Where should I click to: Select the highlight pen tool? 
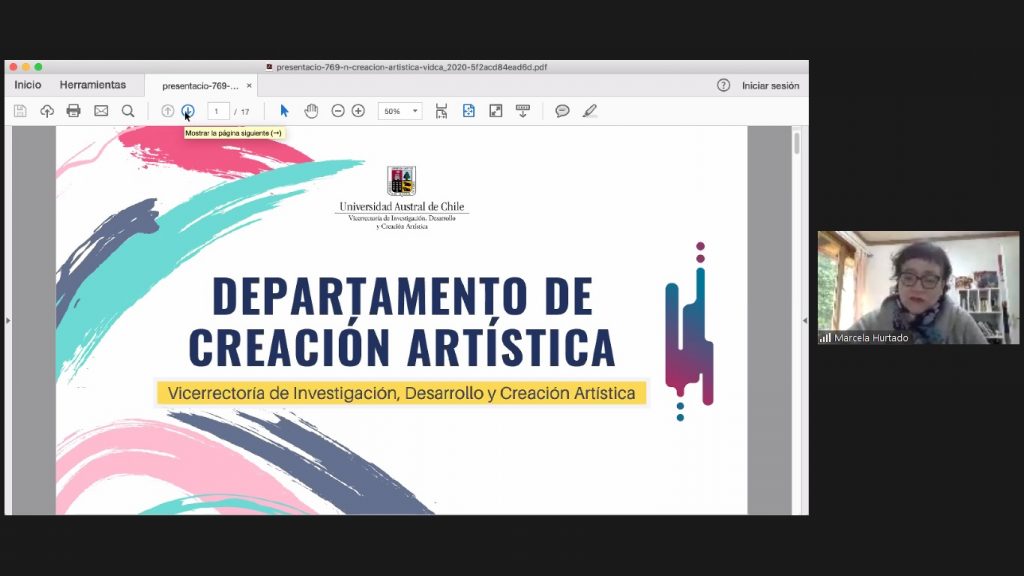point(590,111)
